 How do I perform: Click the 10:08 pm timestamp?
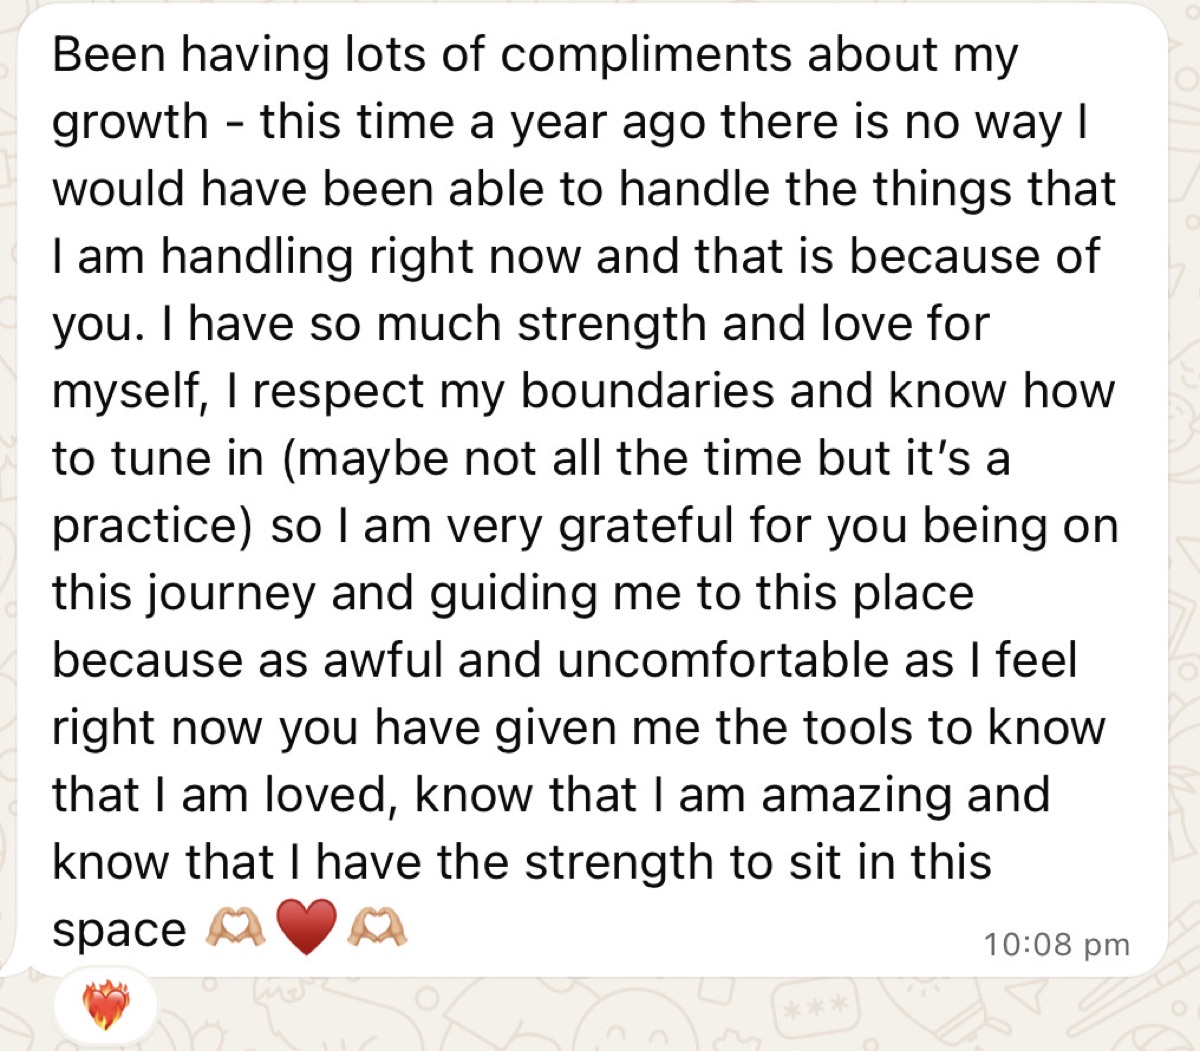1056,944
